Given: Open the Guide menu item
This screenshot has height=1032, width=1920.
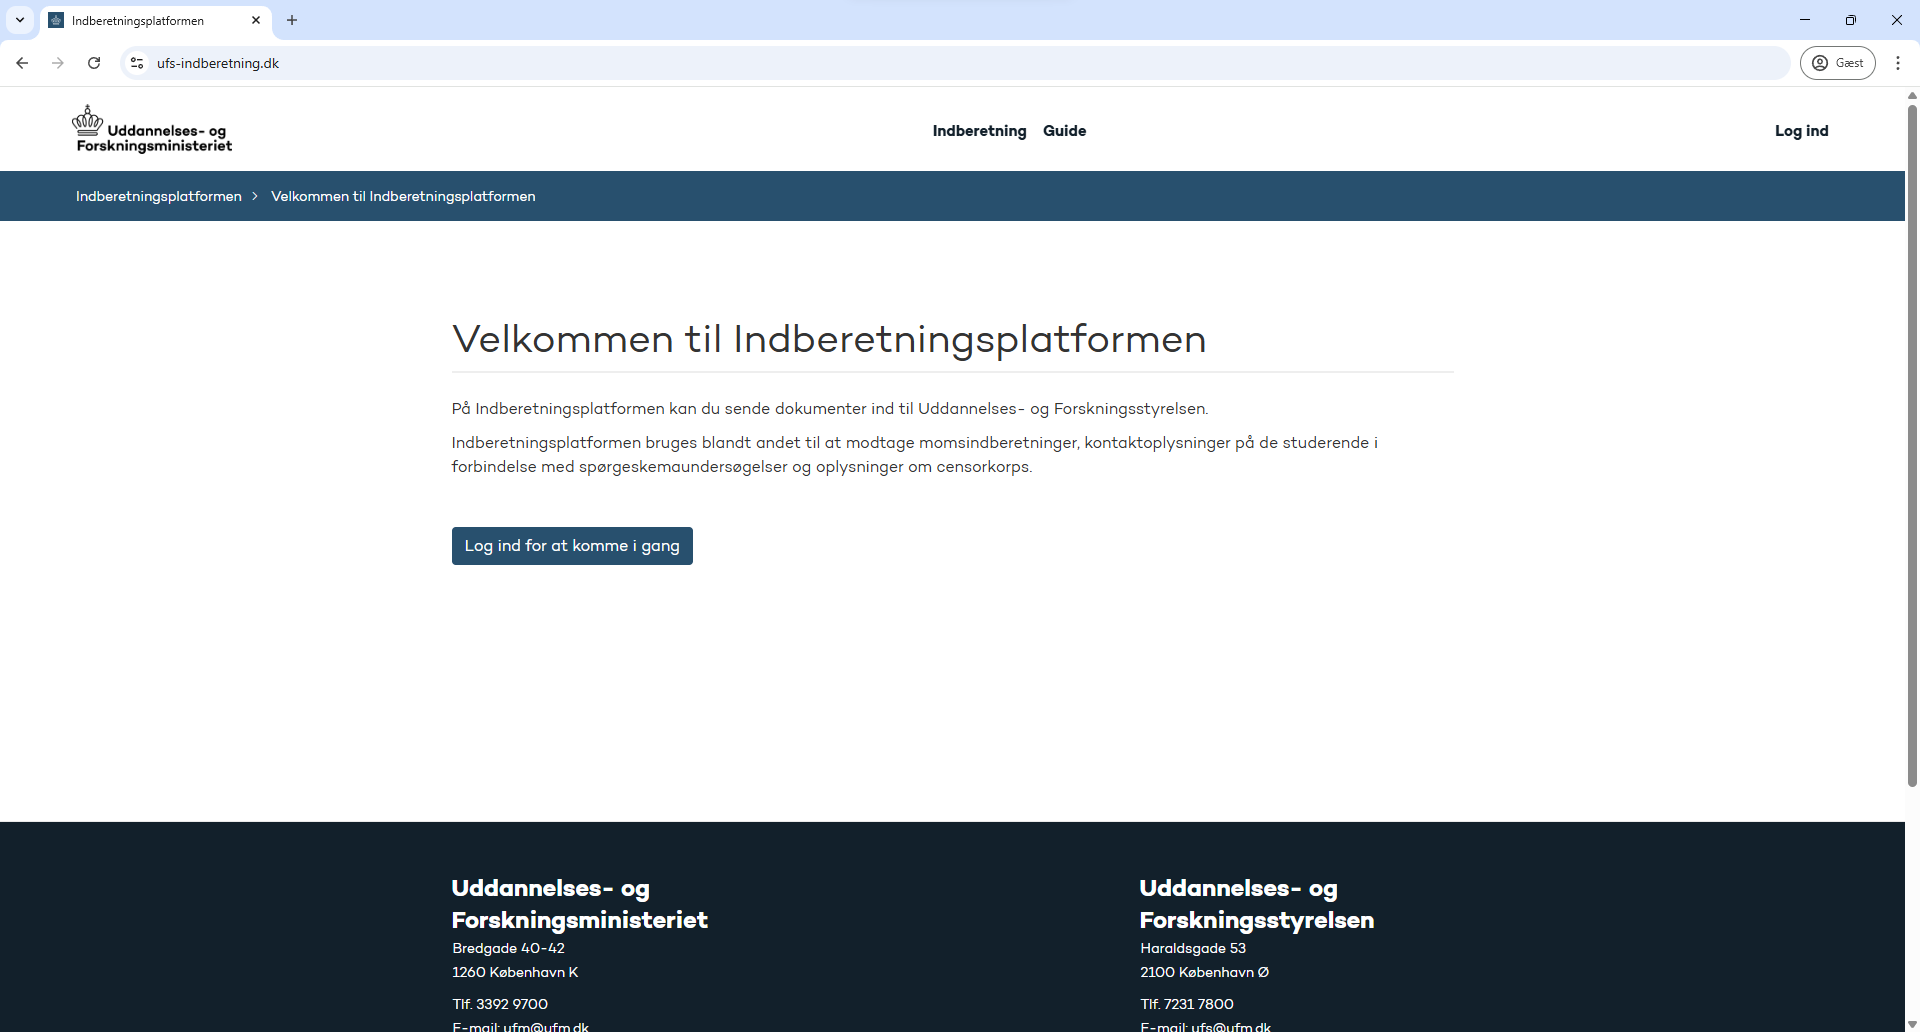Looking at the screenshot, I should click(x=1064, y=131).
